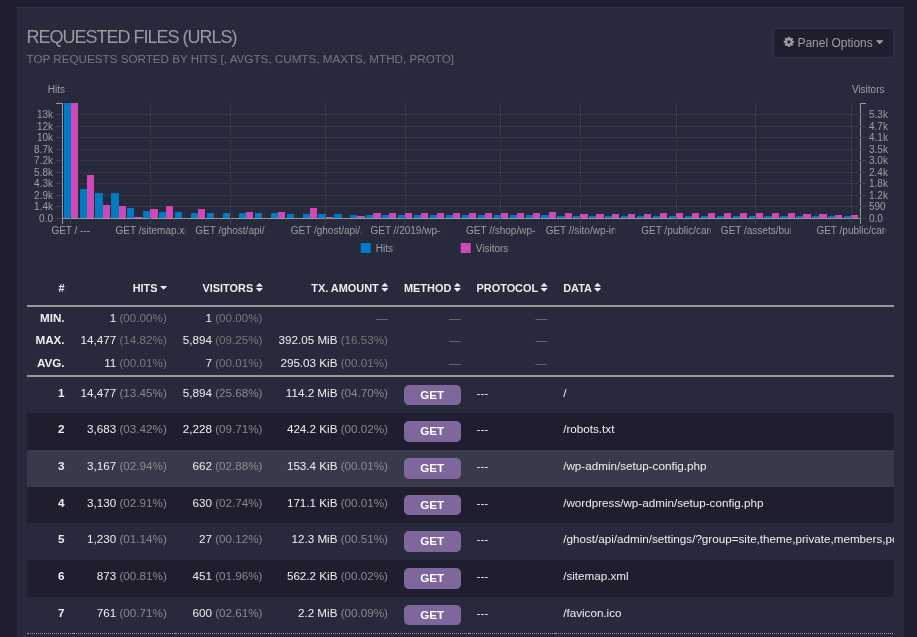Click the sort arrows beside the TX. AMOUNT header
The image size is (917, 637).
pos(385,288)
